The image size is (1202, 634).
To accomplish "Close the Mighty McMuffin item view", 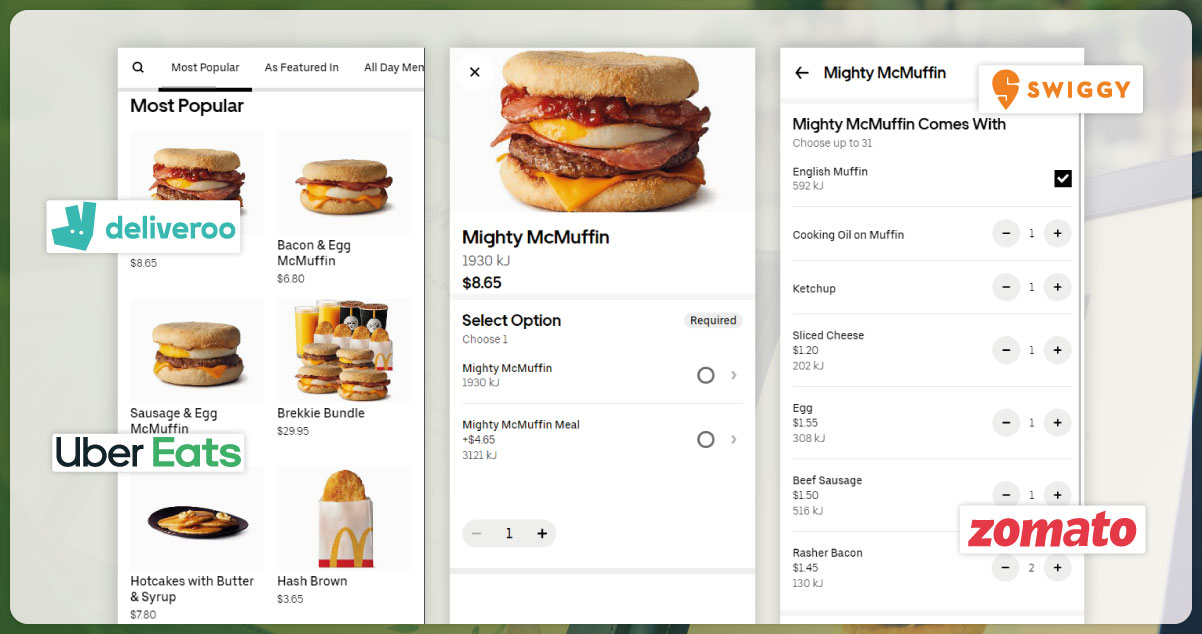I will 475,72.
